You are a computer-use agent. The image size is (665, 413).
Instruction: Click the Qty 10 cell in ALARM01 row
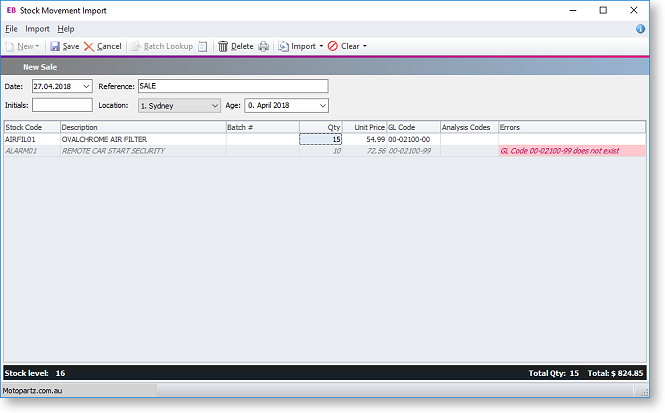tap(321, 151)
